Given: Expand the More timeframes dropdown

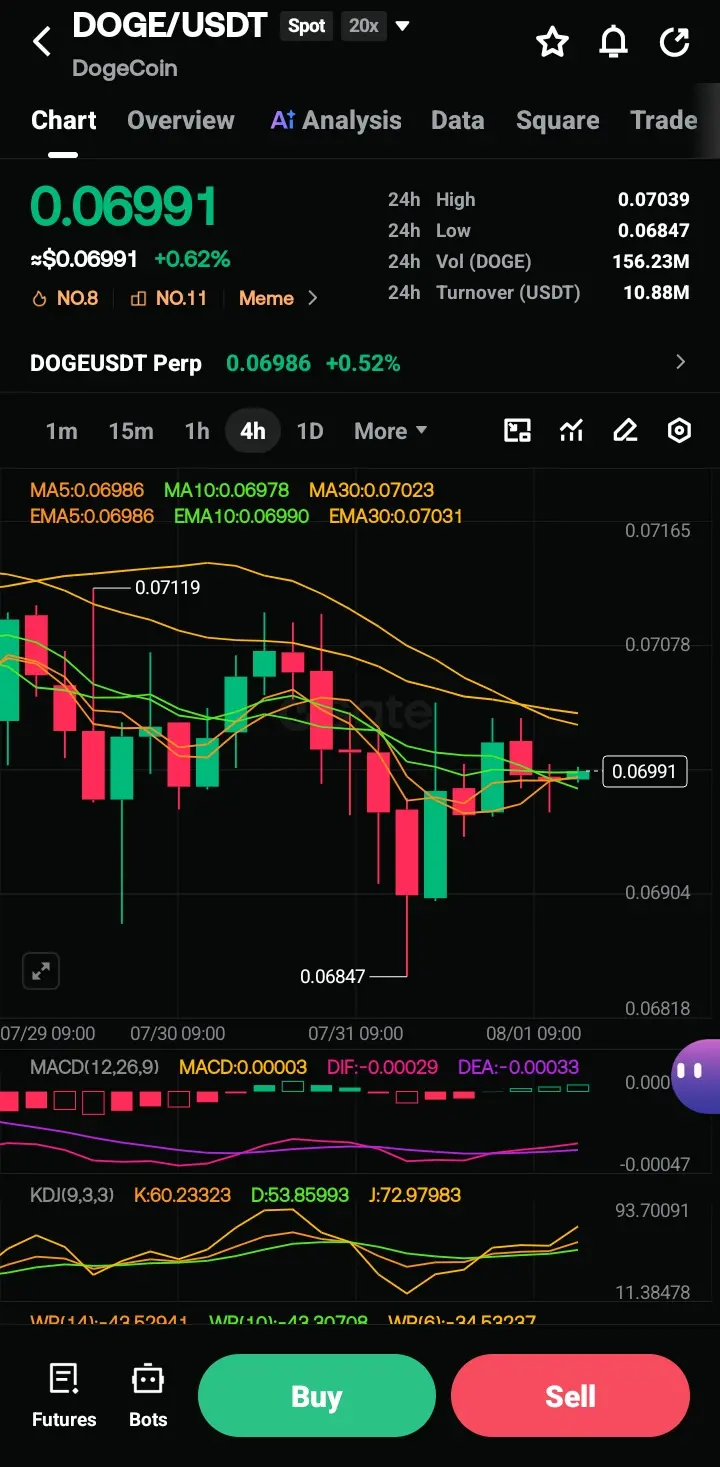Looking at the screenshot, I should [x=391, y=431].
